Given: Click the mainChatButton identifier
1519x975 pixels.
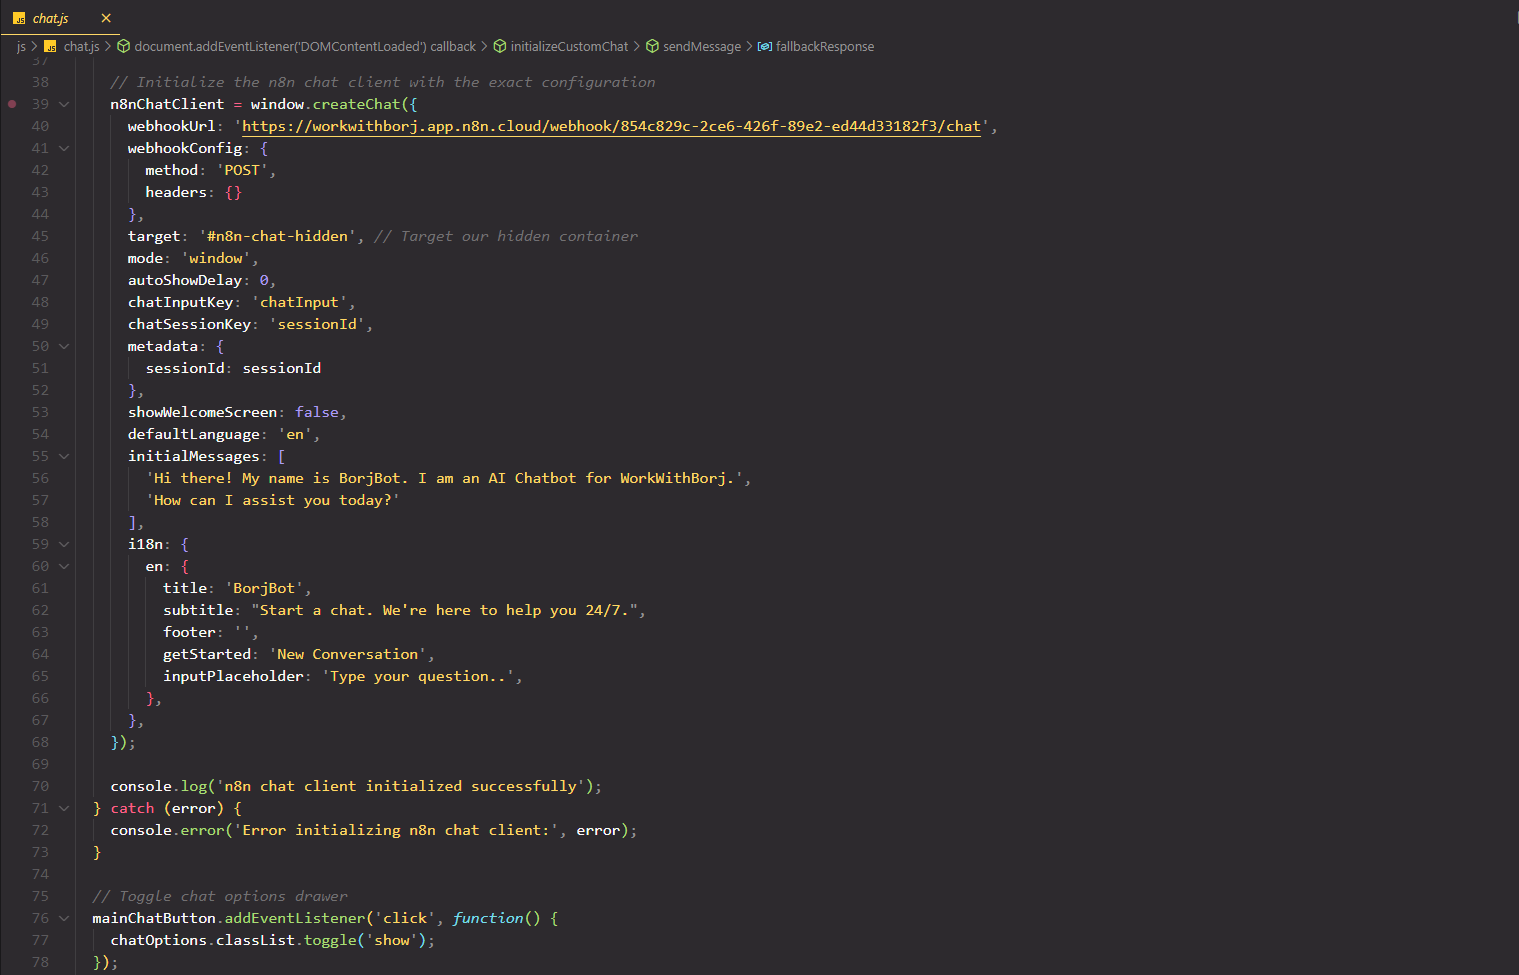Looking at the screenshot, I should [154, 918].
